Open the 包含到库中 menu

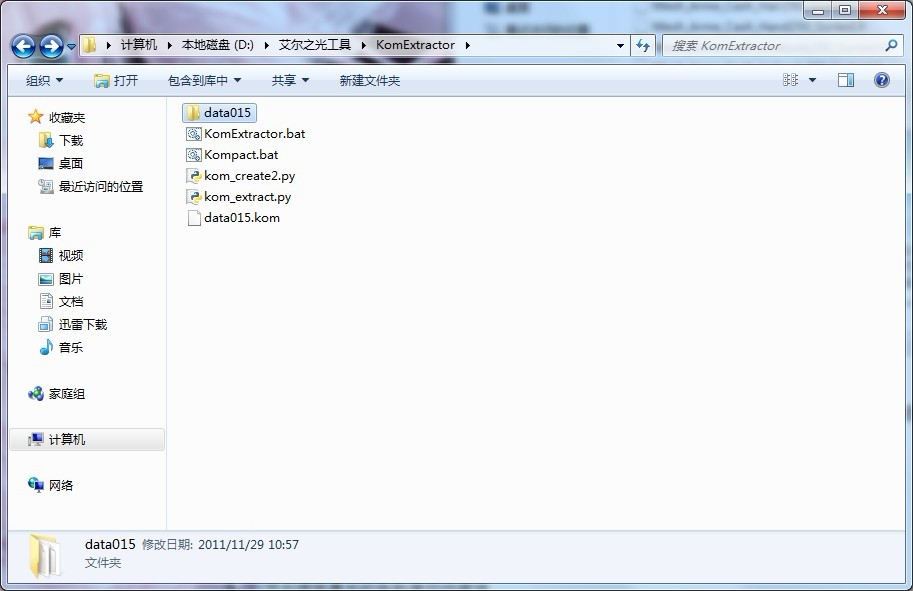[204, 80]
